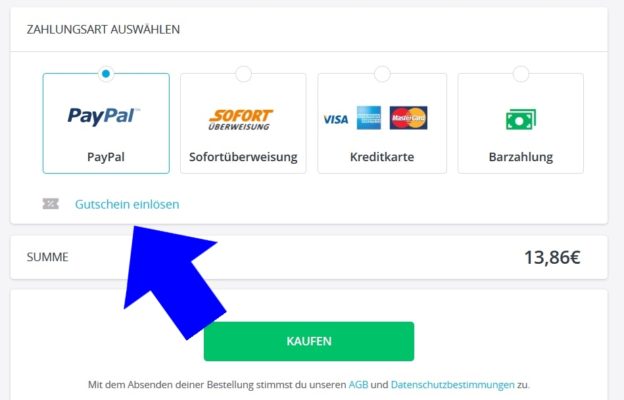Open the Datenschutzbestimmungen link
Image resolution: width=624 pixels, height=400 pixels.
click(452, 385)
